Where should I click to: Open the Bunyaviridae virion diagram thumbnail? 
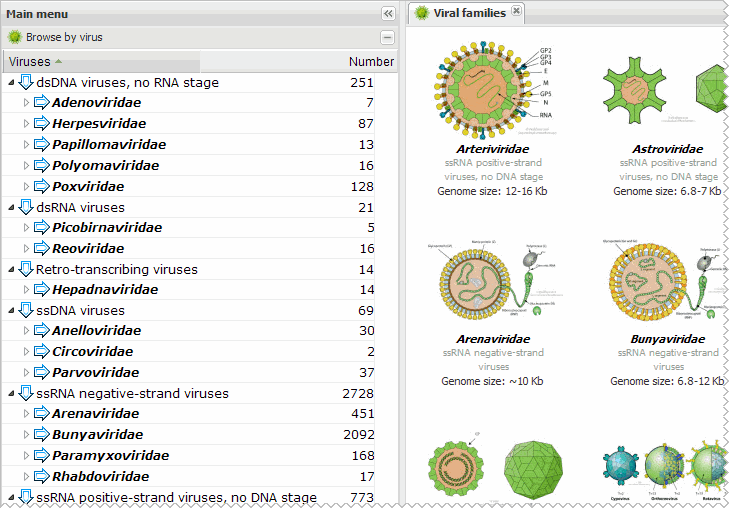click(x=666, y=280)
